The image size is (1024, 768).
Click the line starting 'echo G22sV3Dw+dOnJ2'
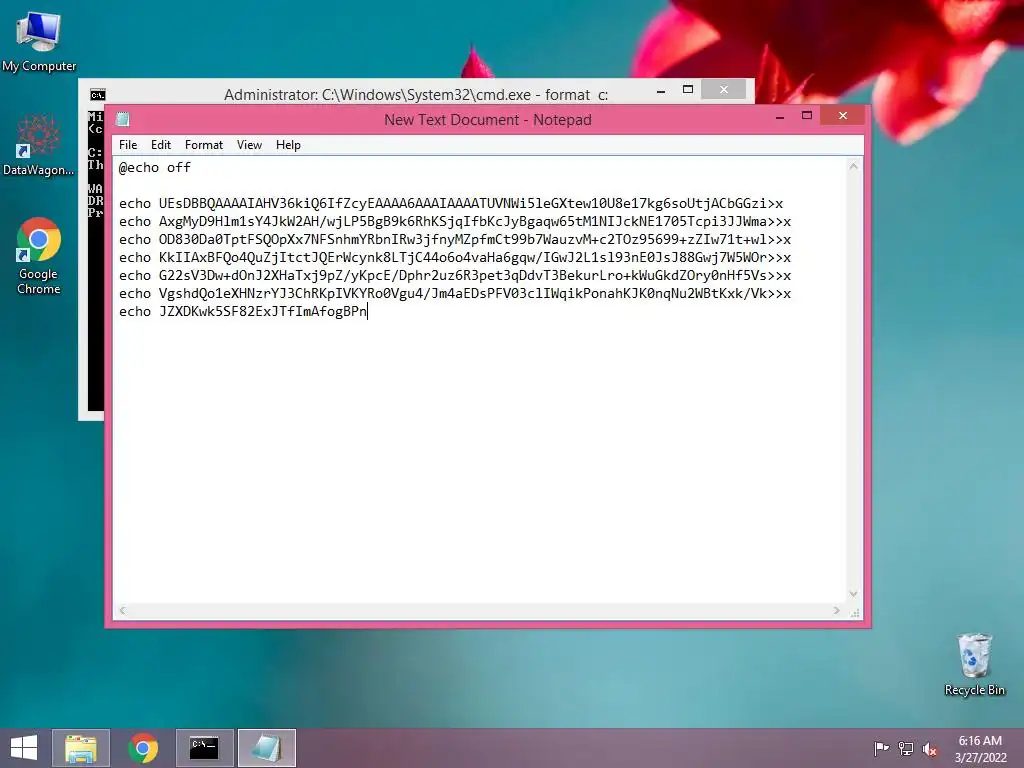pos(455,276)
